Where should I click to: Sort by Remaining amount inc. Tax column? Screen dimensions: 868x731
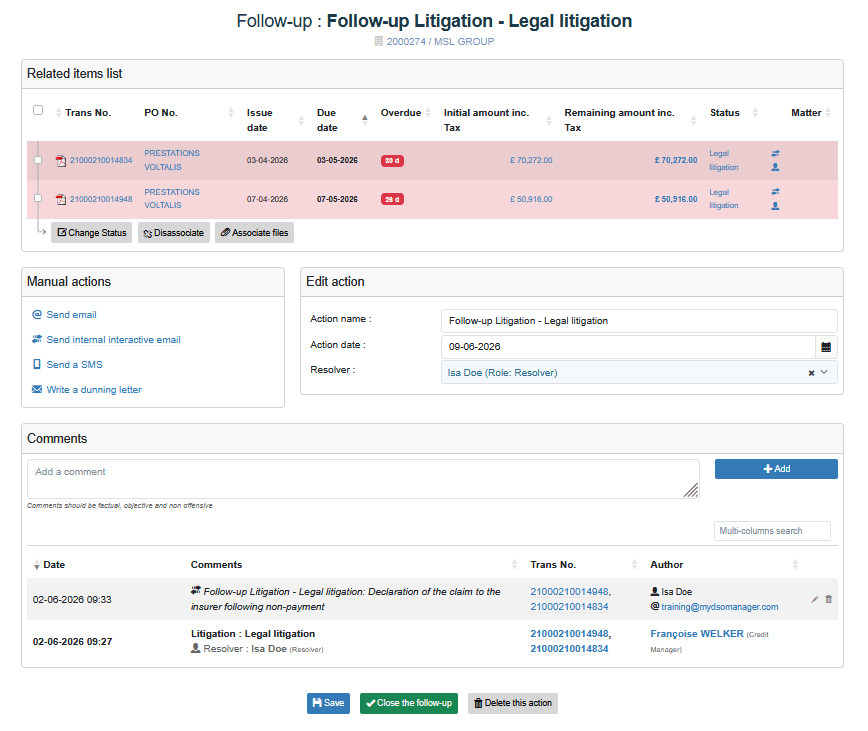click(x=693, y=120)
